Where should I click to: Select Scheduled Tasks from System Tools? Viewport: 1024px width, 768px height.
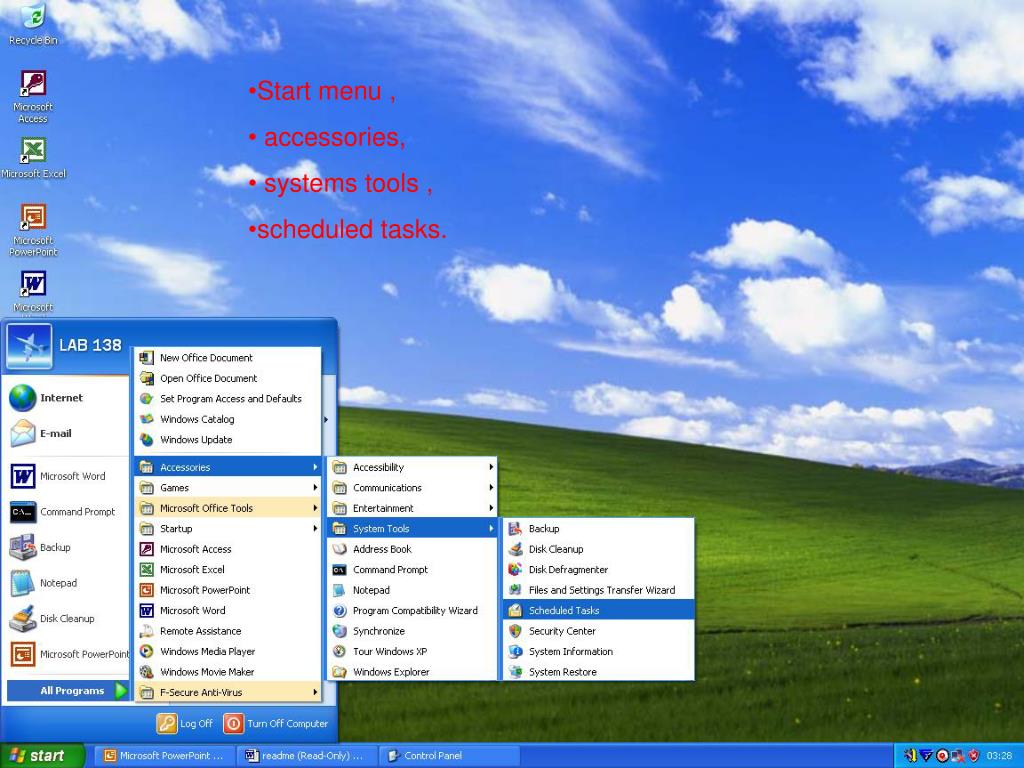pos(599,611)
